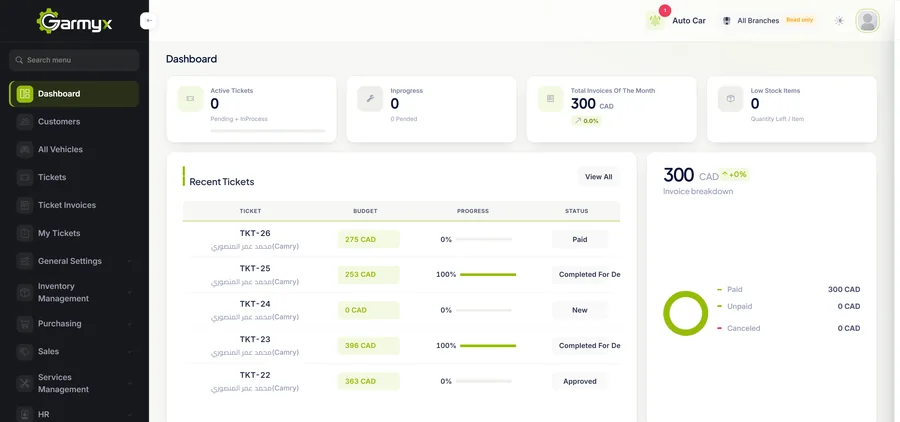The height and width of the screenshot is (422, 900).
Task: Open ticket TKT-26
Action: click(255, 233)
